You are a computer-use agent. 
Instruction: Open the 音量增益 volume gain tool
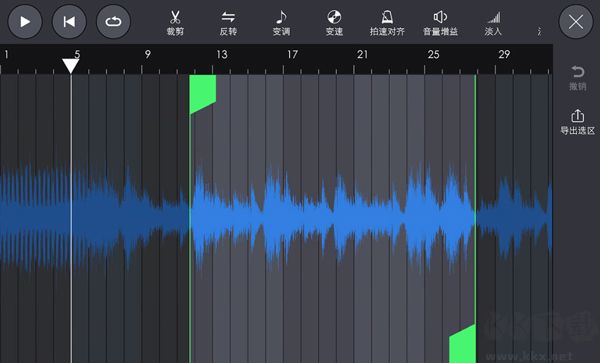pyautogui.click(x=440, y=23)
